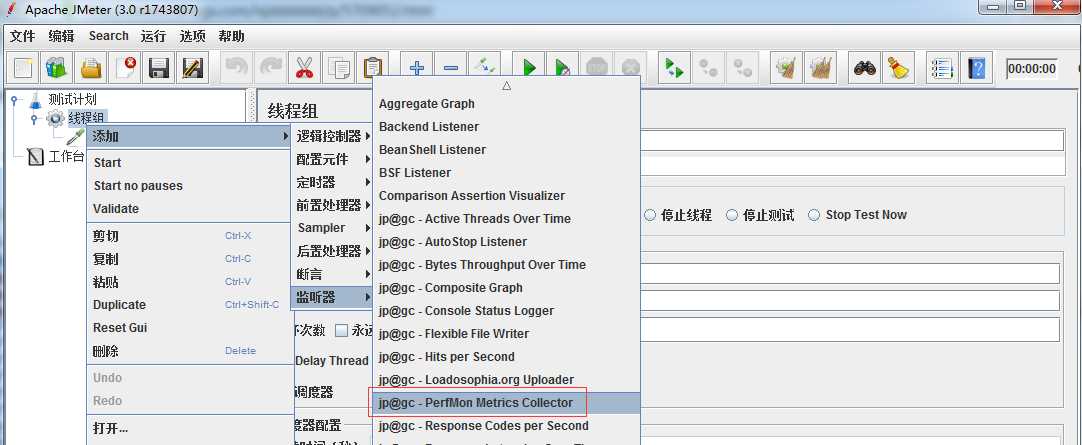Click the Reset Search broom icon
1082x445 pixels.
point(898,68)
